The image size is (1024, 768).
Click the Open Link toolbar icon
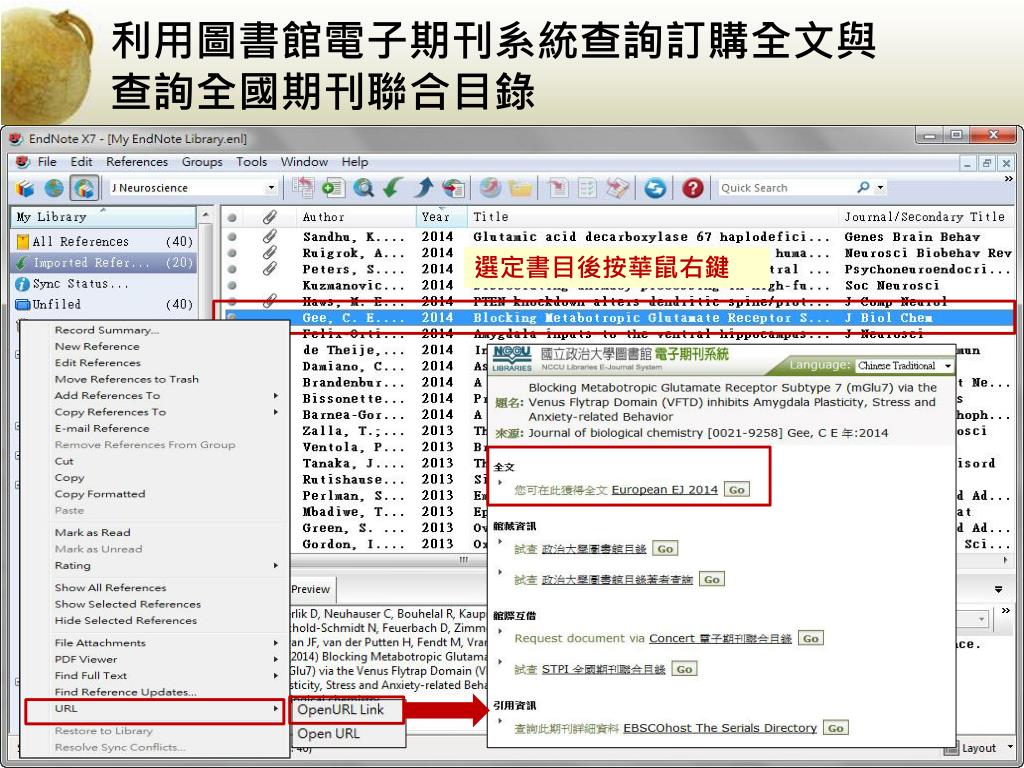[490, 188]
